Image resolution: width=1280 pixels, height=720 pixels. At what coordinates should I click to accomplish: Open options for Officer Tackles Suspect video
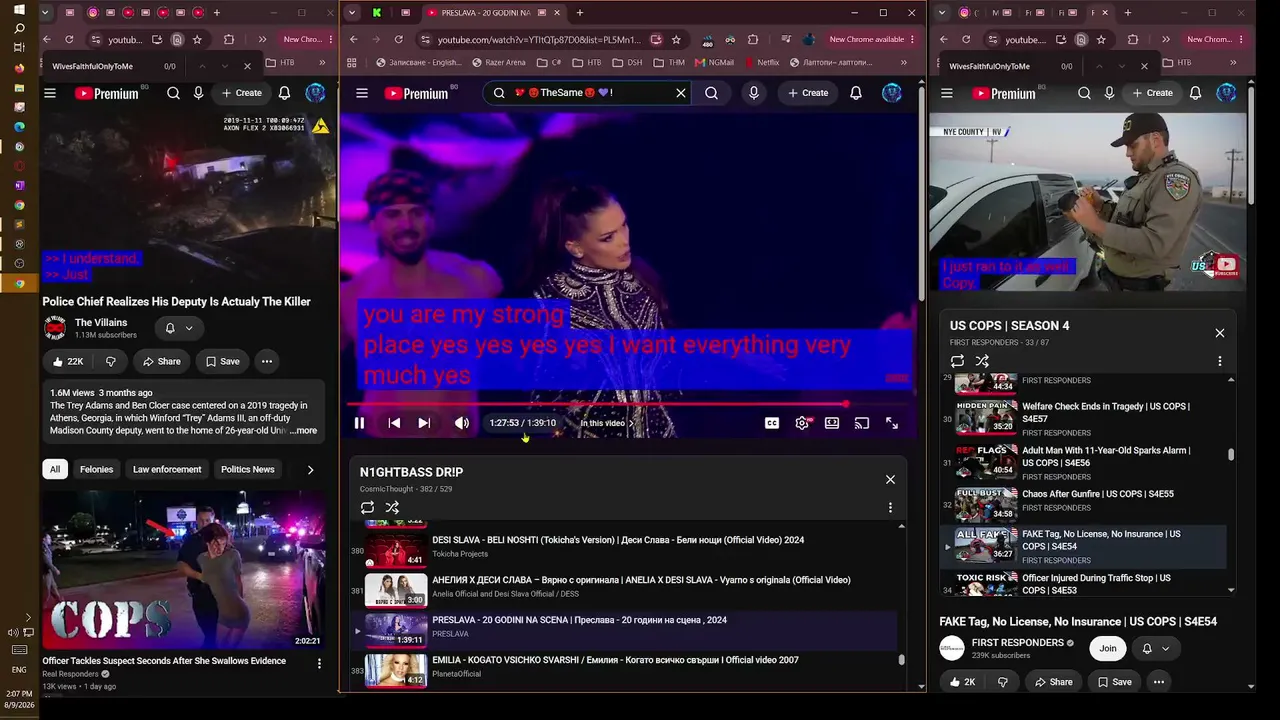pos(319,663)
